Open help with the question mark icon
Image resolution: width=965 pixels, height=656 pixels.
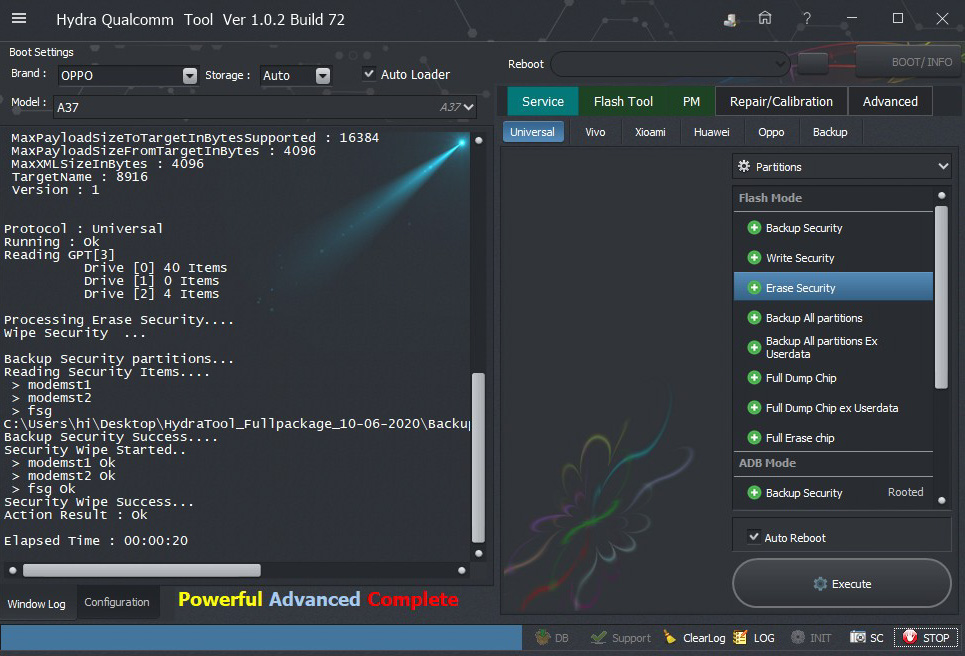[x=807, y=19]
